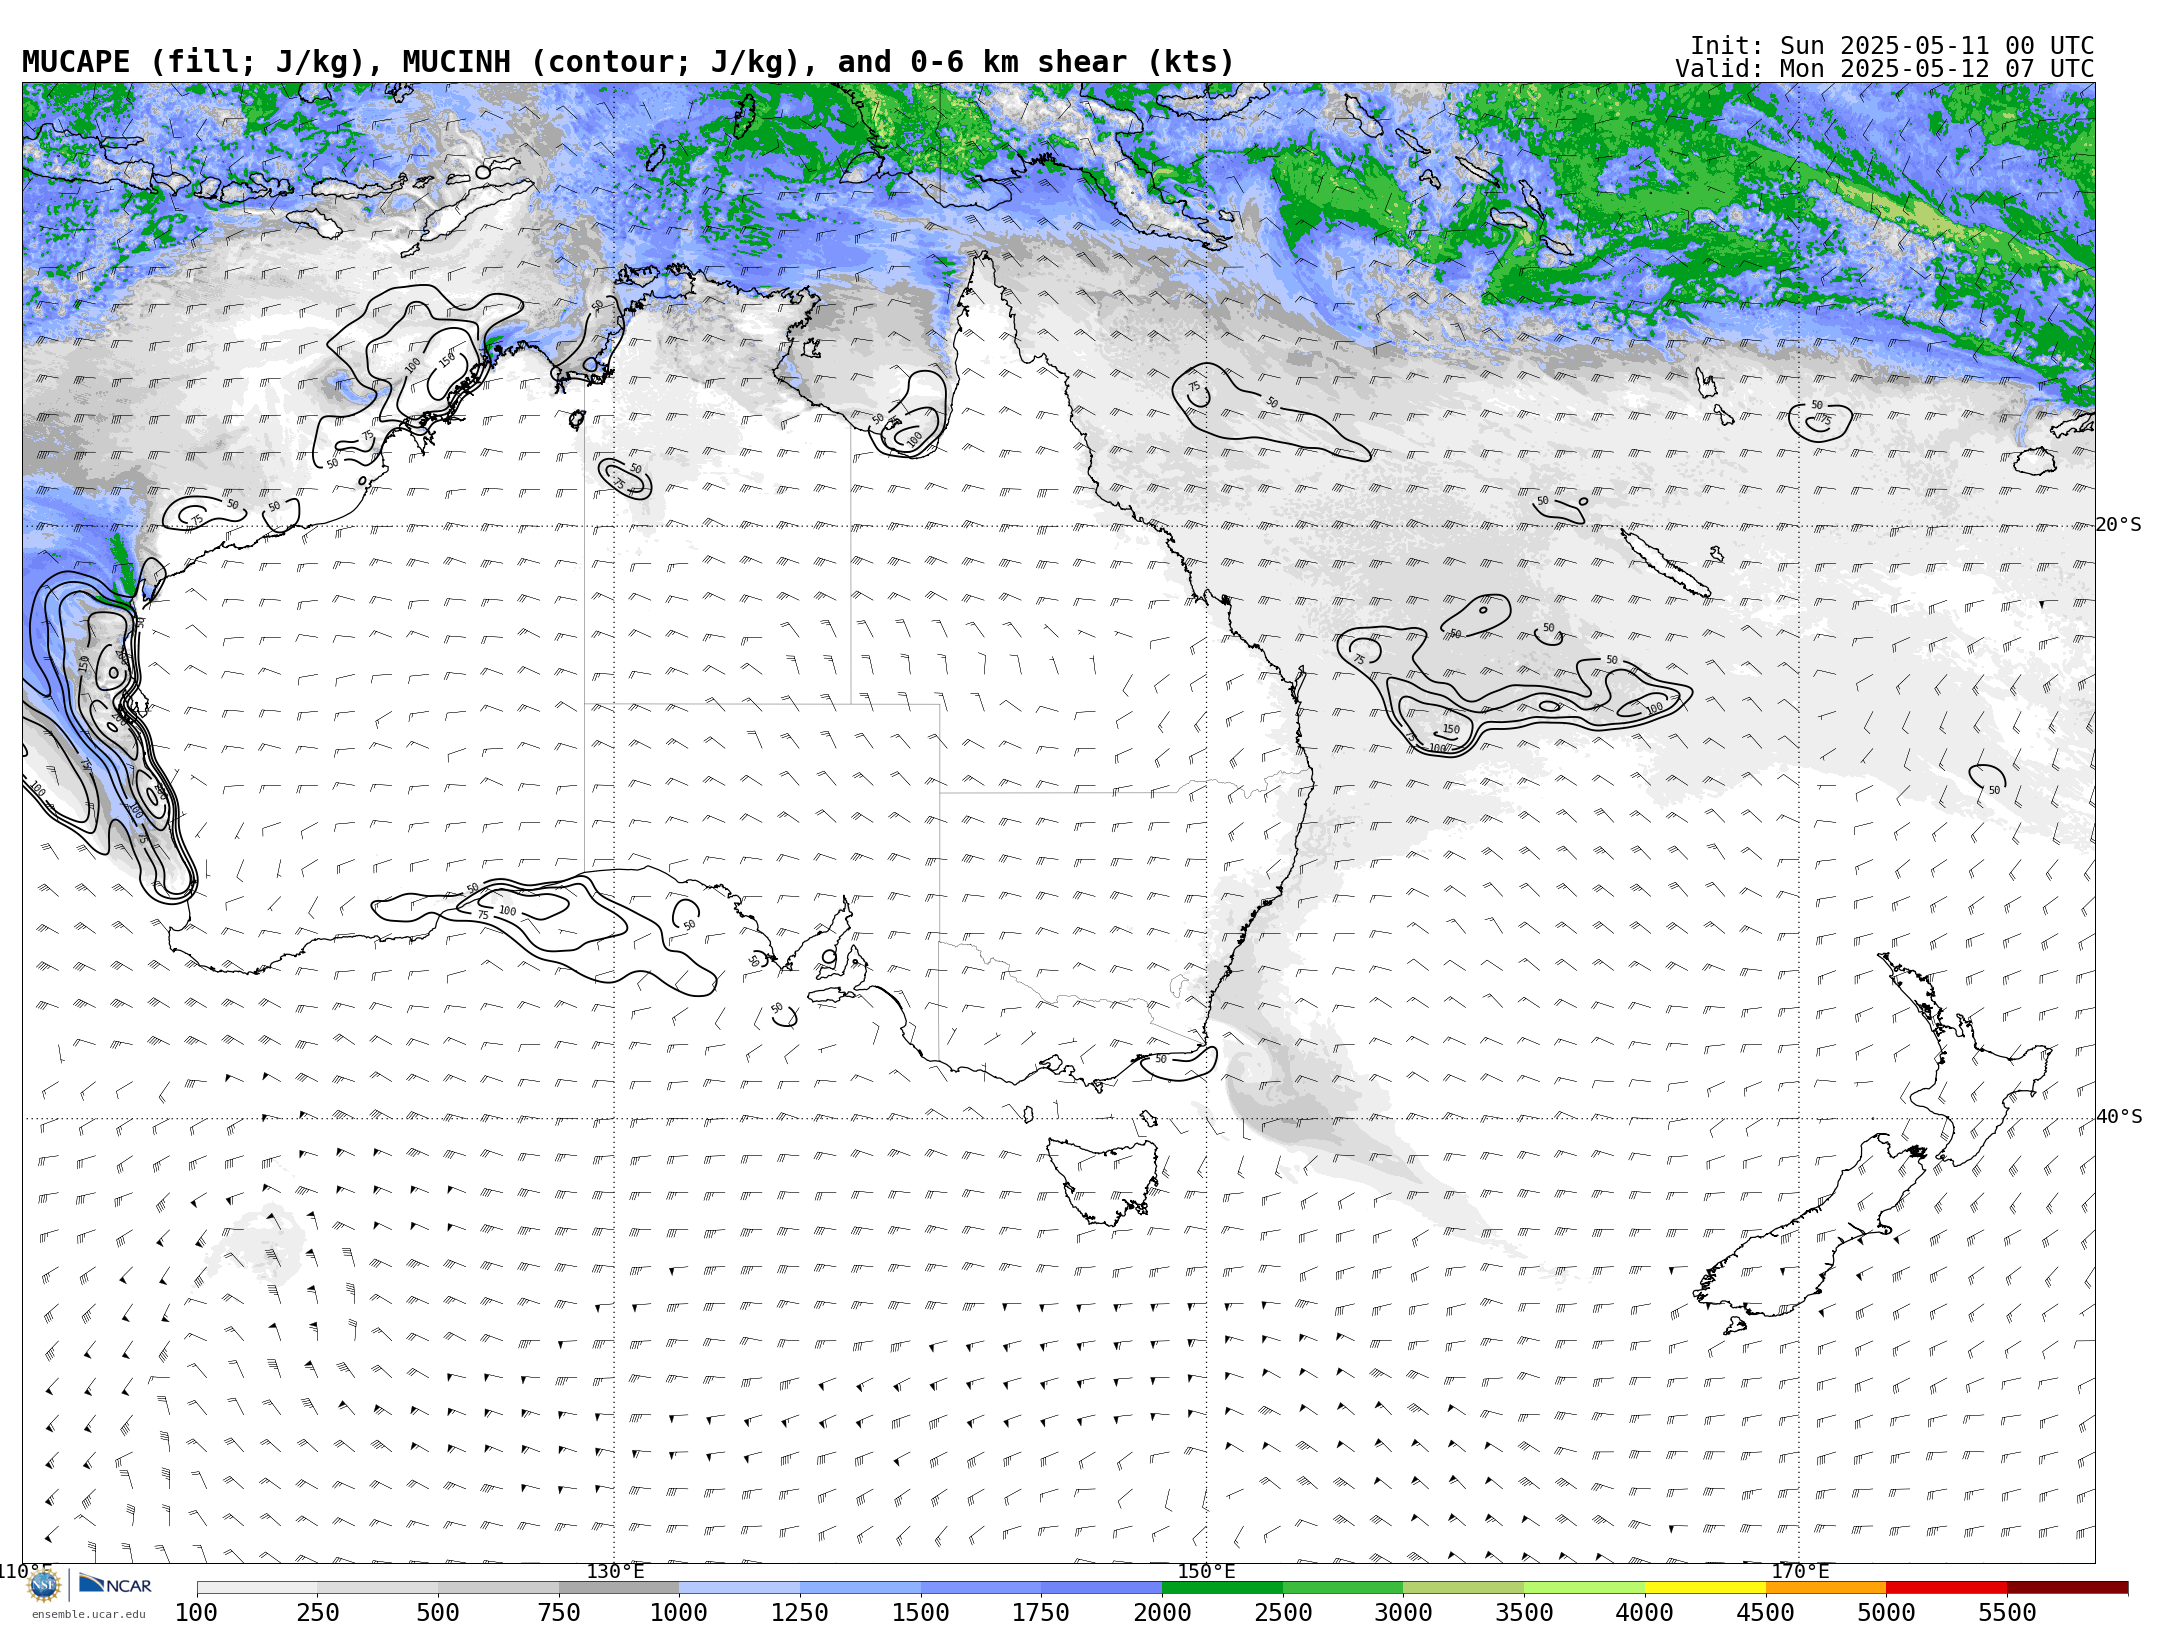
Task: Pick the orange 4500–5000 colorbar swatch
Action: 1826,1588
